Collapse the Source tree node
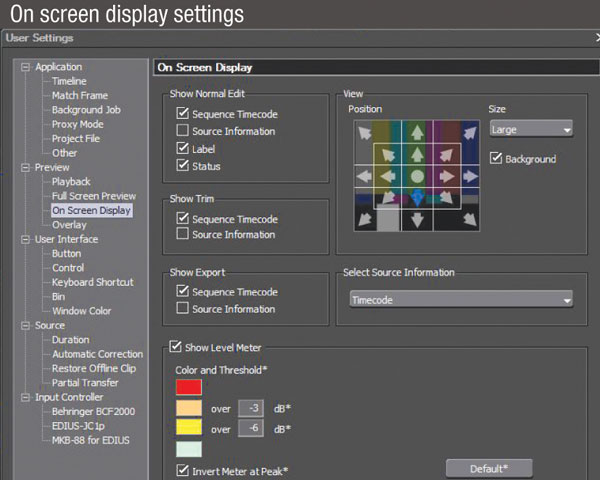Screen dimensions: 600x480 click(x=25, y=326)
